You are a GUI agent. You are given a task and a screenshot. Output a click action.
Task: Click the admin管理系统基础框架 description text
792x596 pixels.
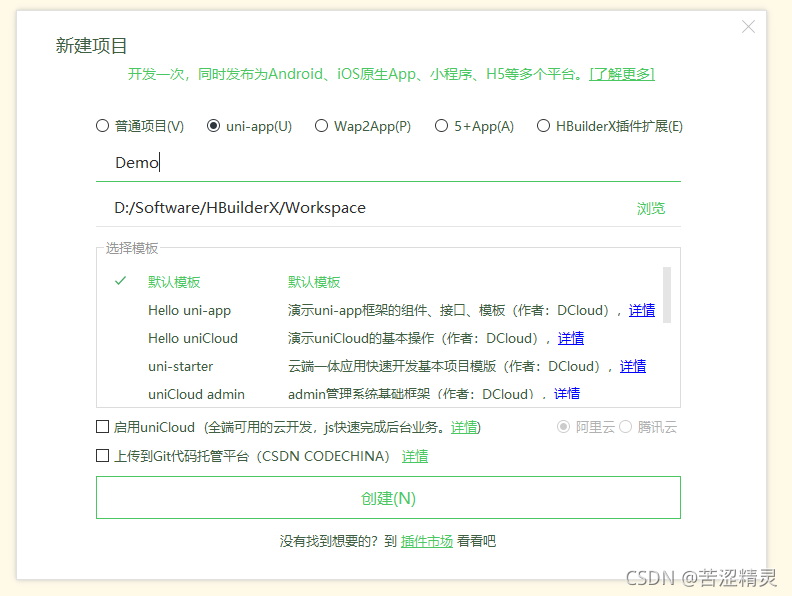pyautogui.click(x=416, y=394)
